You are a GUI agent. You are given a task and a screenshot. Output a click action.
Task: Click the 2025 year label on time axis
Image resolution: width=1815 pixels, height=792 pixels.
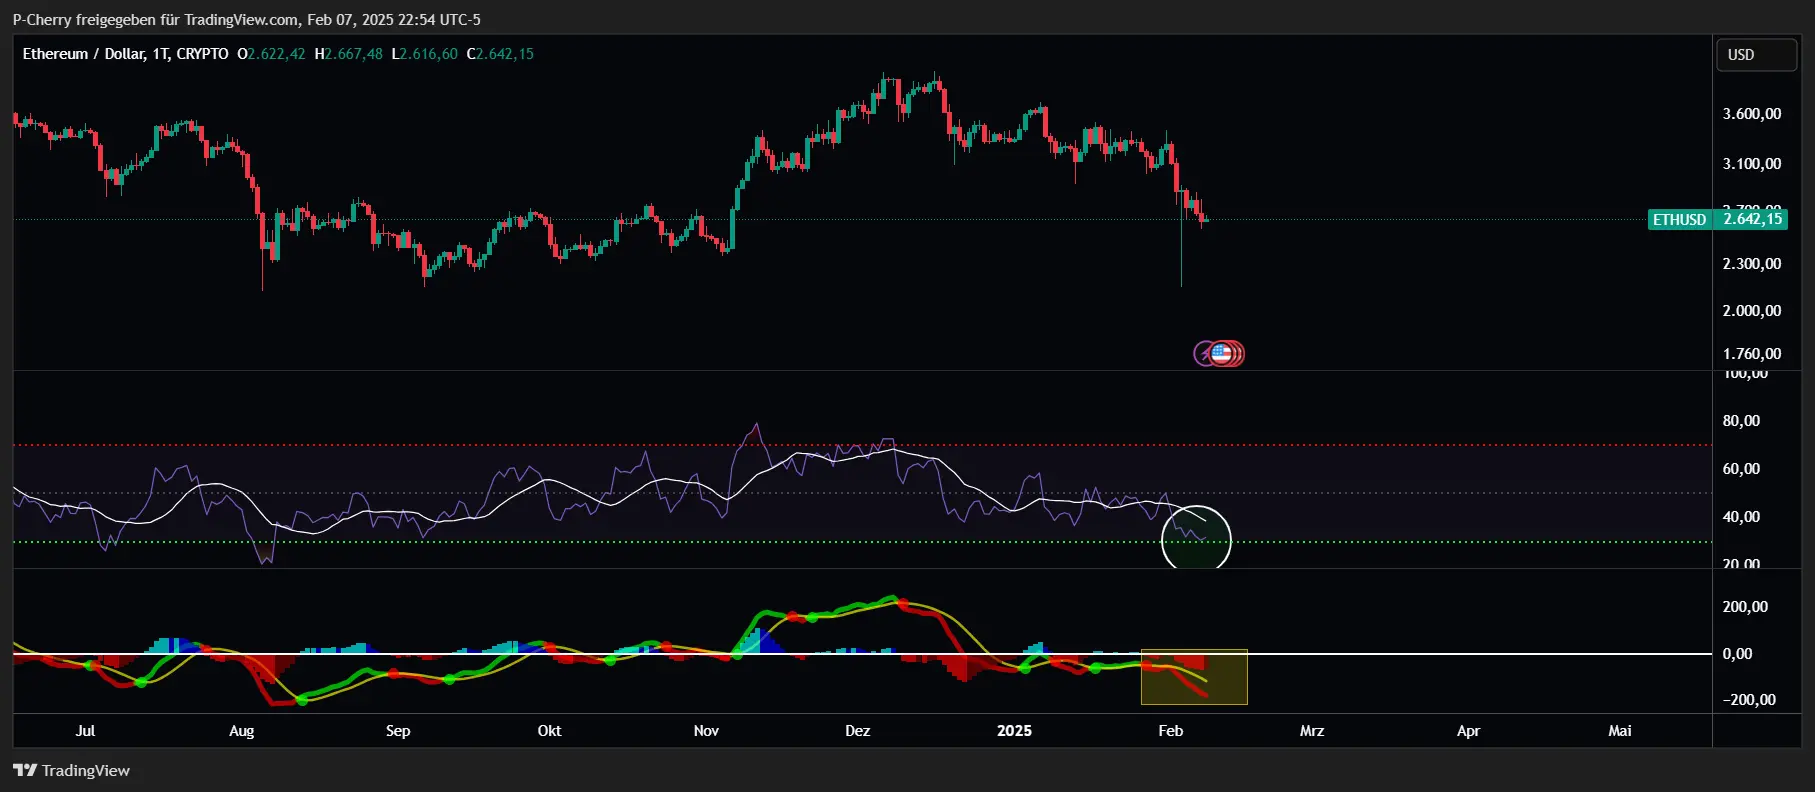click(1014, 731)
